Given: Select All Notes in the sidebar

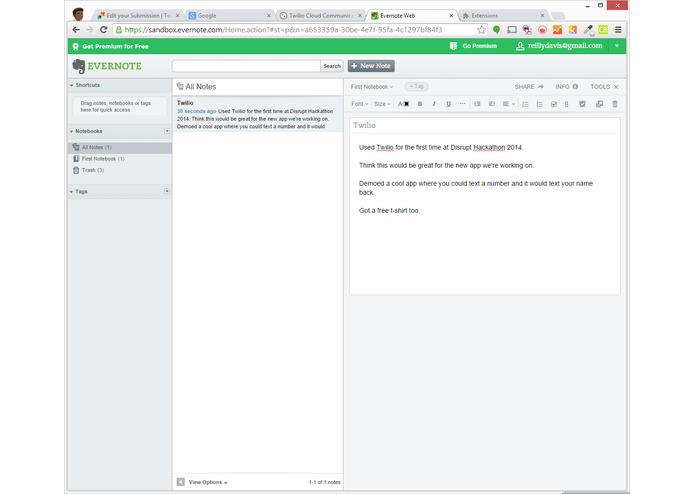Looking at the screenshot, I should [x=120, y=147].
